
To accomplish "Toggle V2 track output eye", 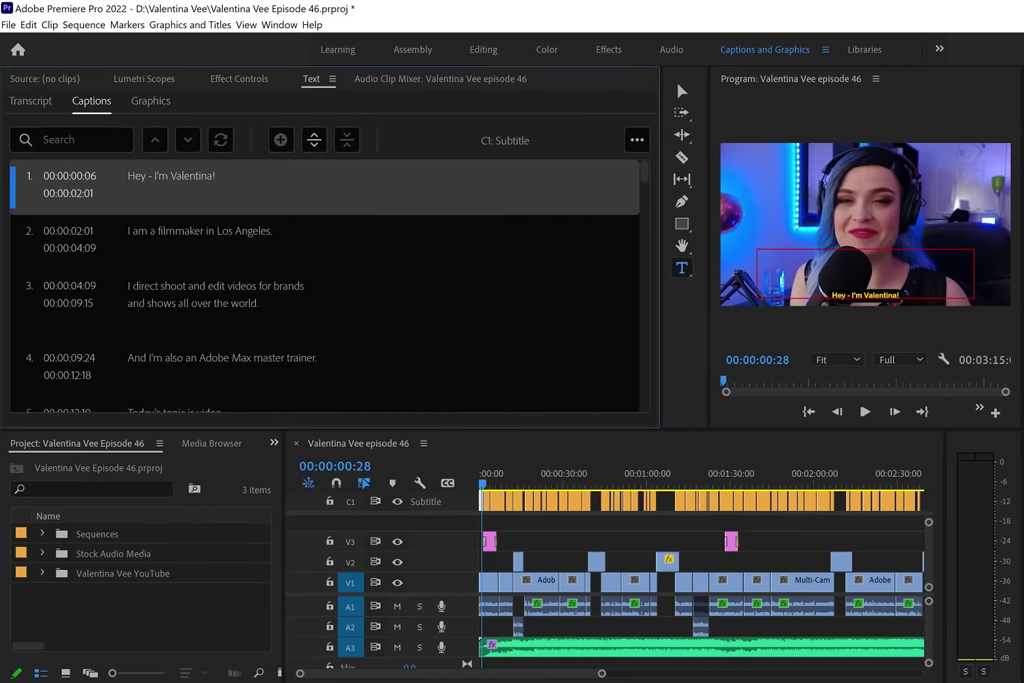I will click(397, 562).
